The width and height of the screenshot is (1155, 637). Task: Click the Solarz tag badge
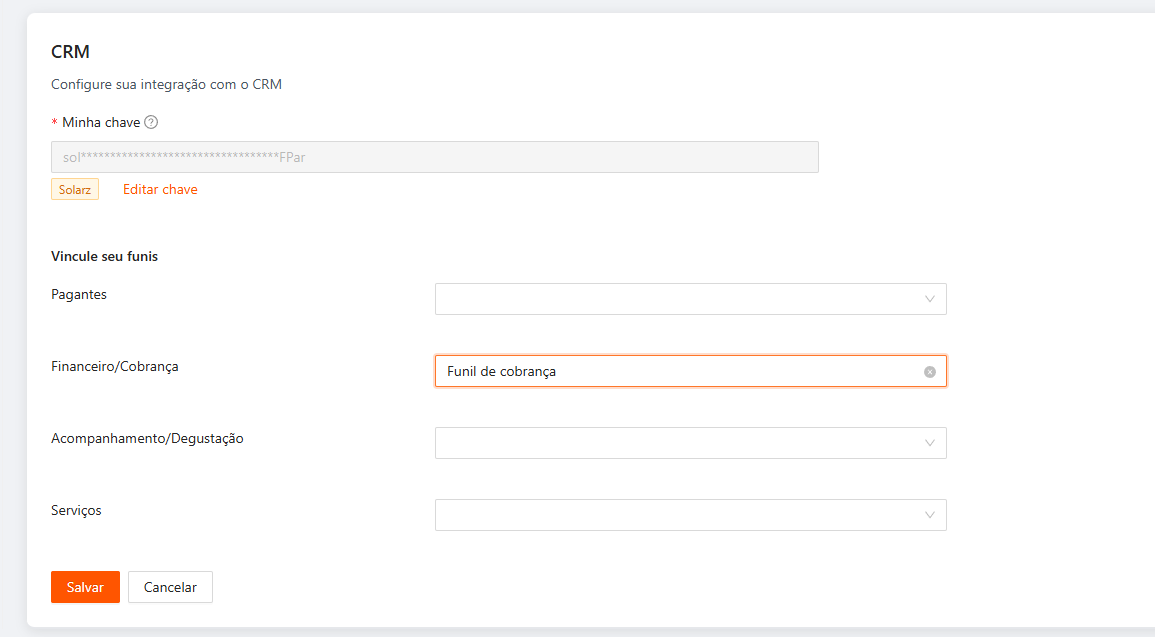click(75, 189)
